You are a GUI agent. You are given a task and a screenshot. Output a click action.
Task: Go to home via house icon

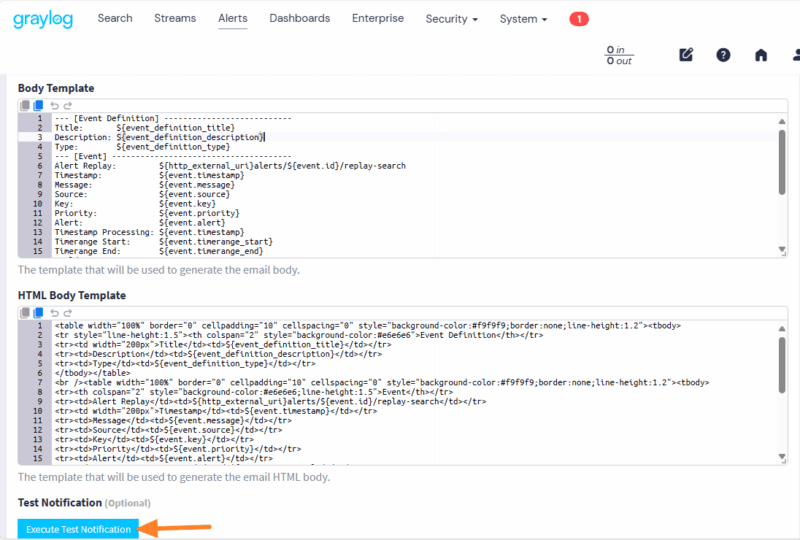click(x=761, y=55)
